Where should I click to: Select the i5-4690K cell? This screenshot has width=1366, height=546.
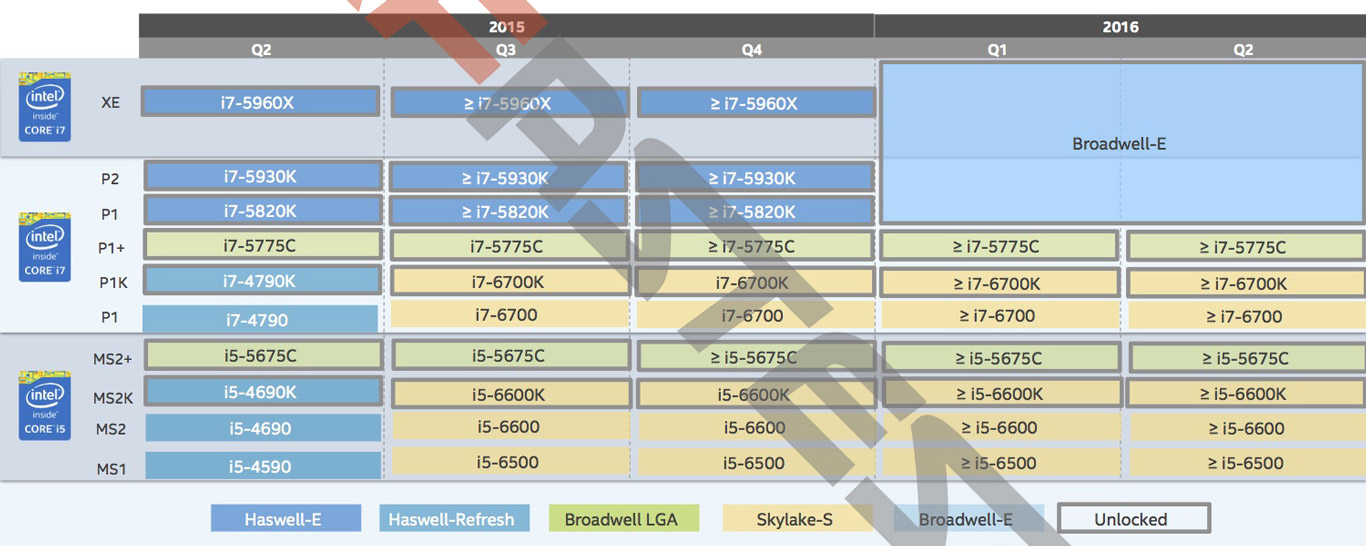coord(264,391)
